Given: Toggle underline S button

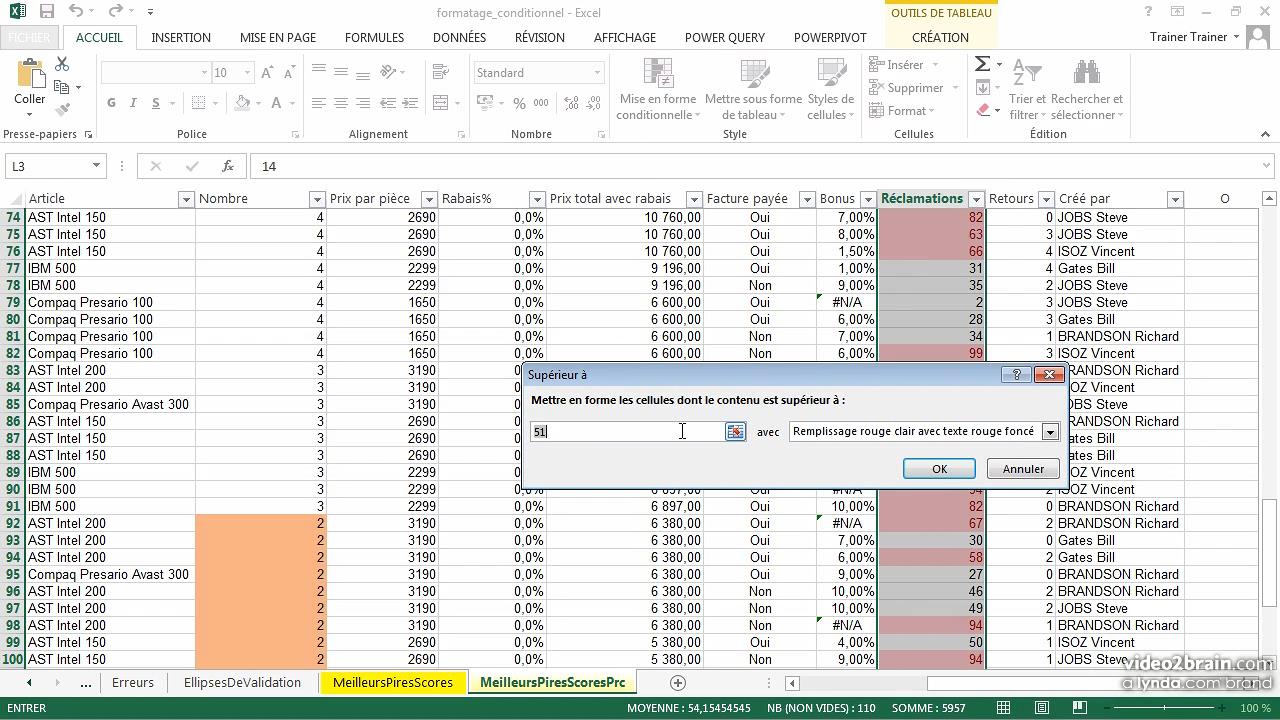Looking at the screenshot, I should (x=156, y=103).
